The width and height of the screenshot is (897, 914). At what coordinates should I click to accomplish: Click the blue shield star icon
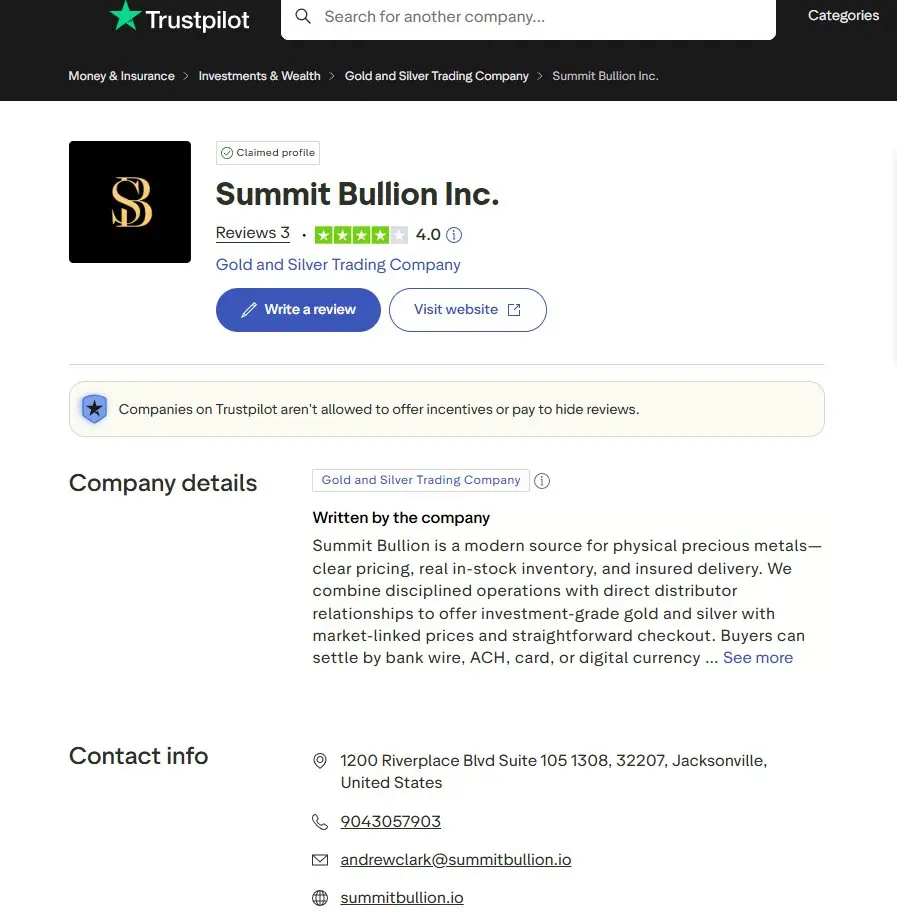(94, 408)
